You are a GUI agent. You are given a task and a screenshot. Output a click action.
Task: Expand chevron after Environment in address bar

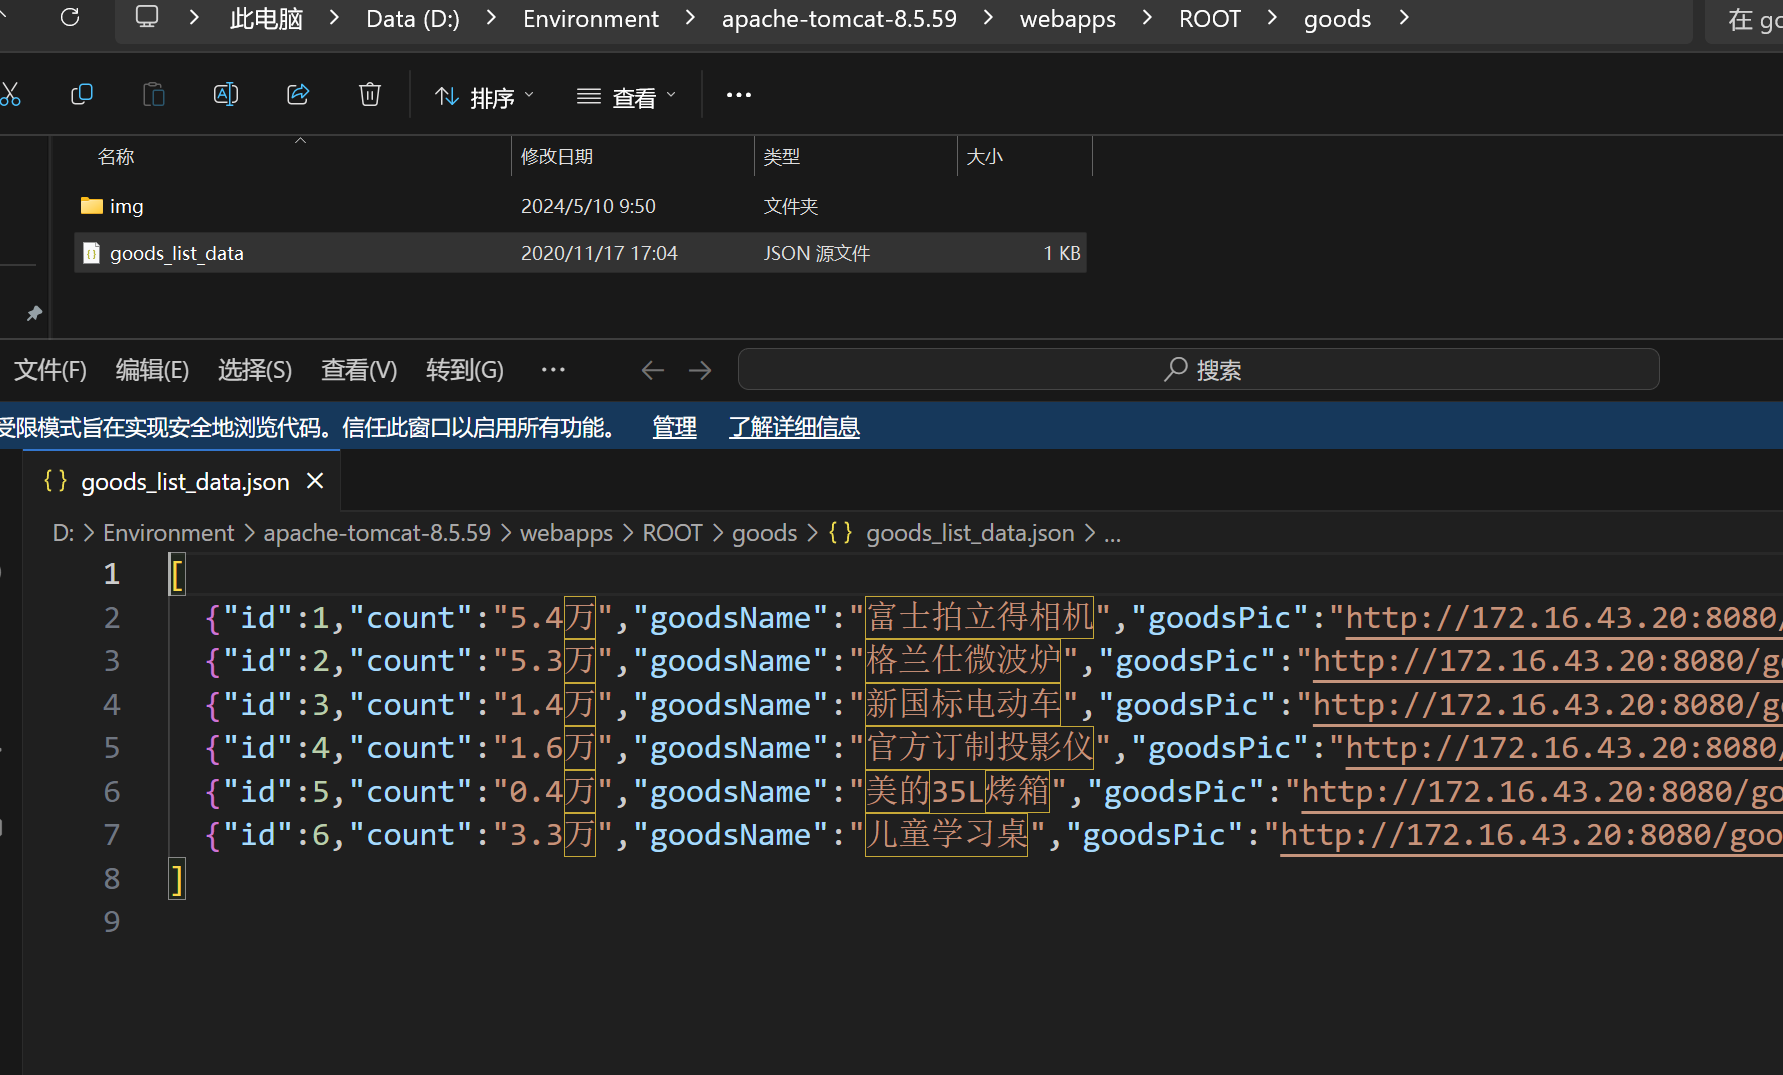coord(690,18)
